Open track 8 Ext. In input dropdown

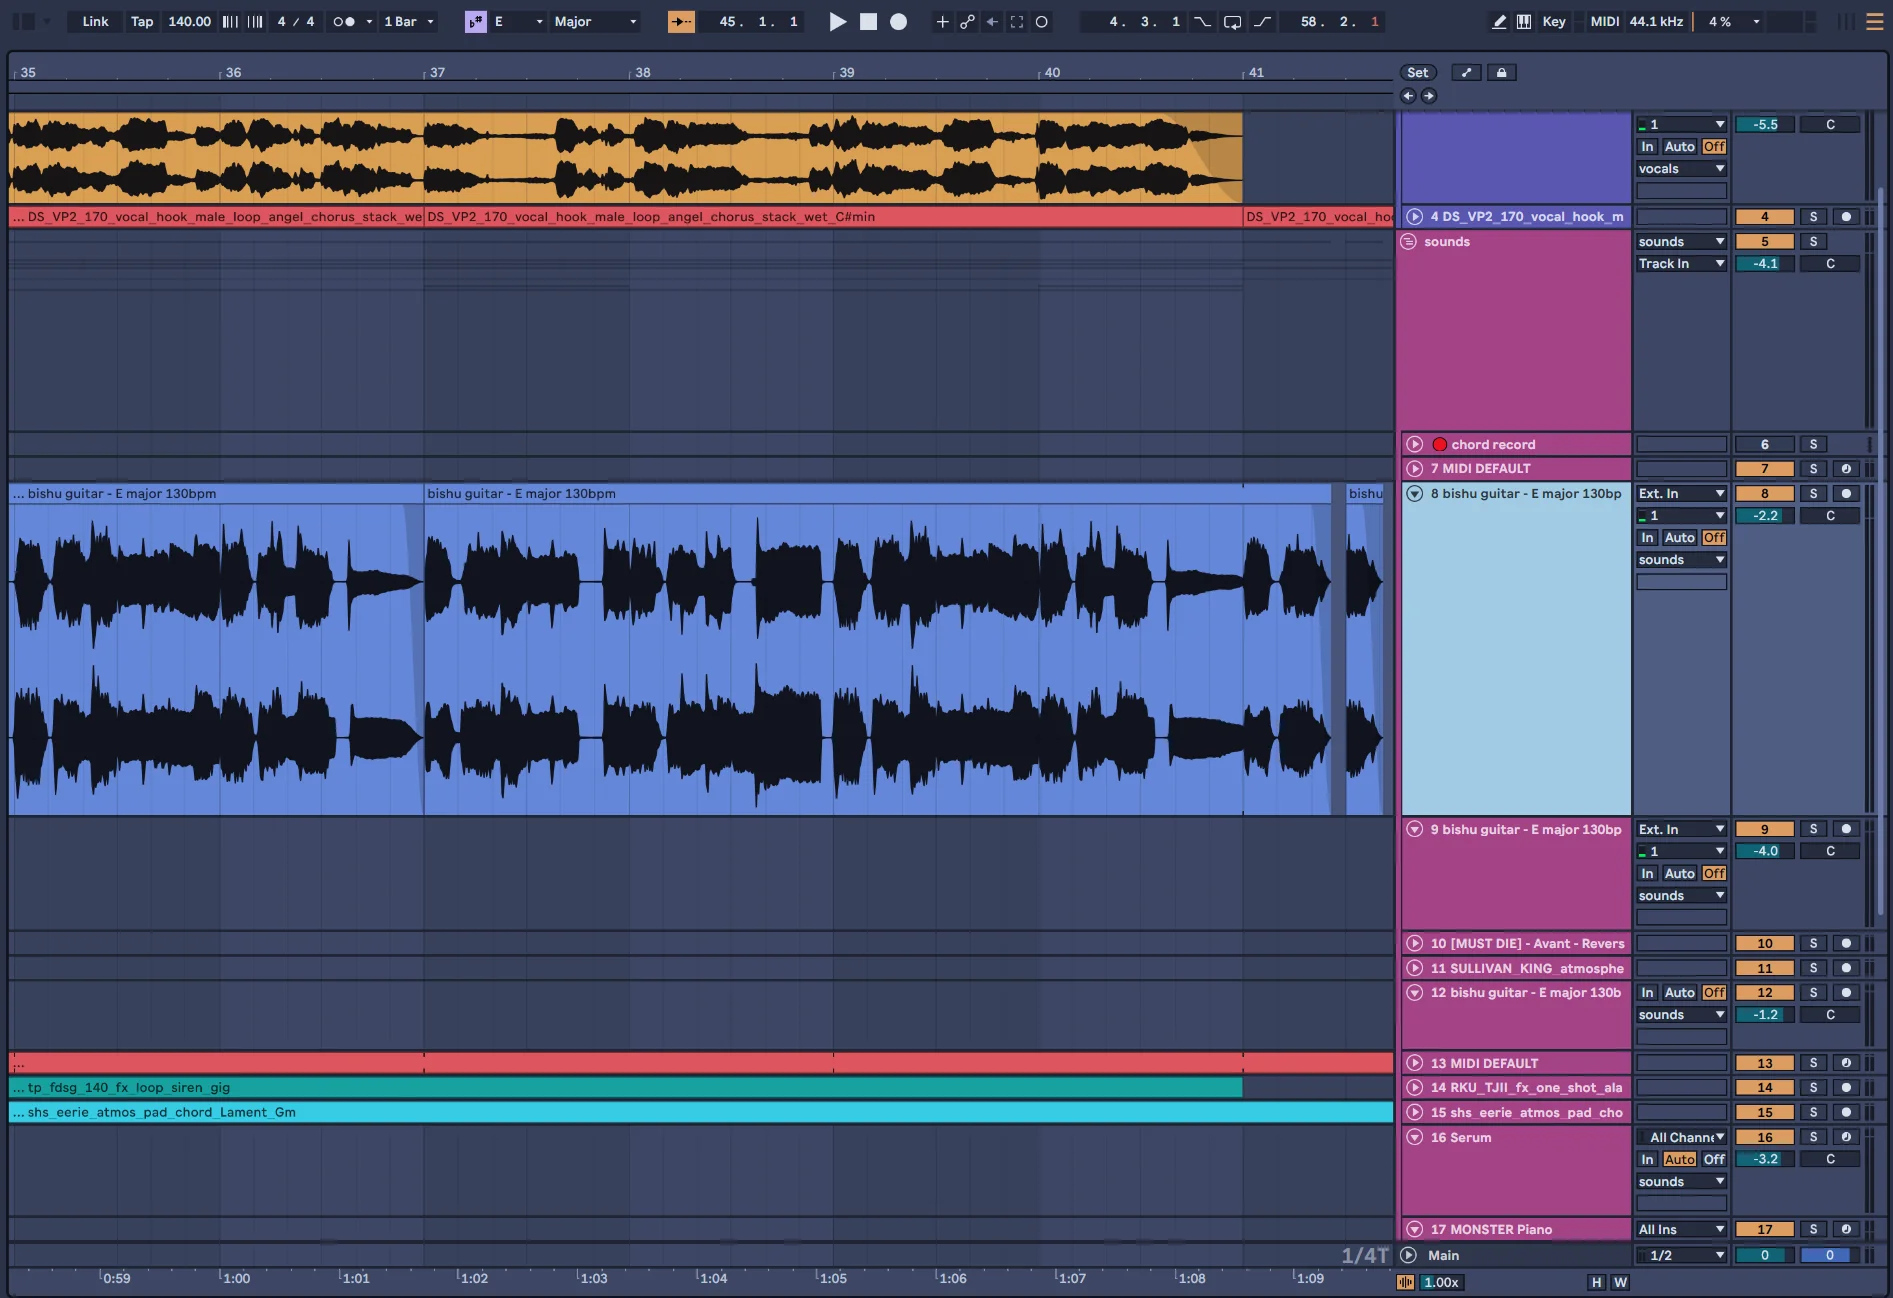[1681, 493]
